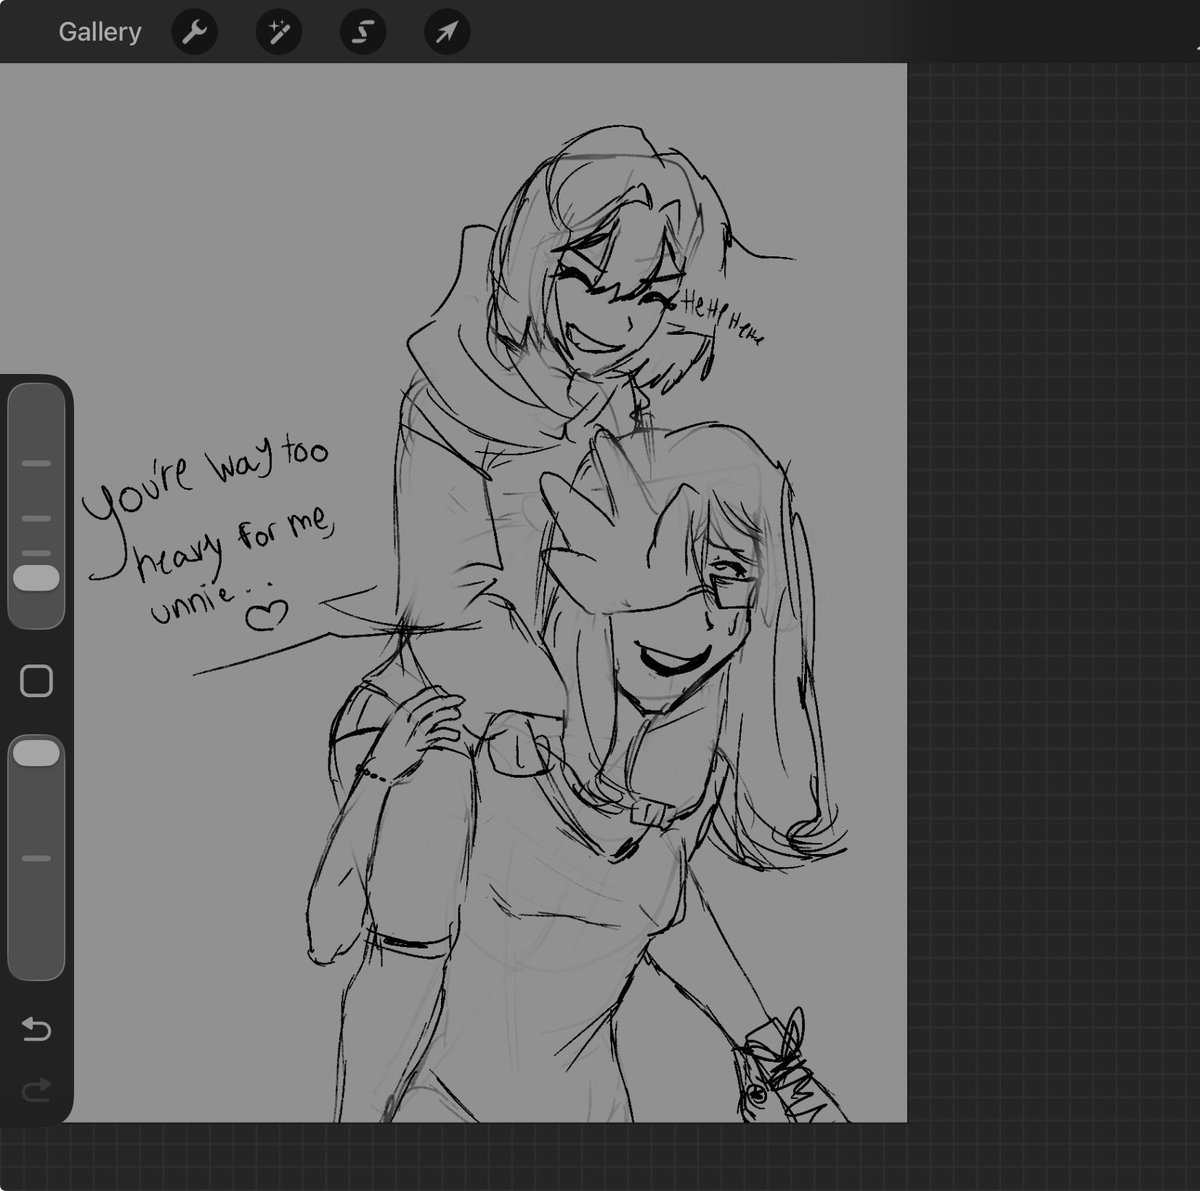Click the brush opacity slider handle

point(36,753)
